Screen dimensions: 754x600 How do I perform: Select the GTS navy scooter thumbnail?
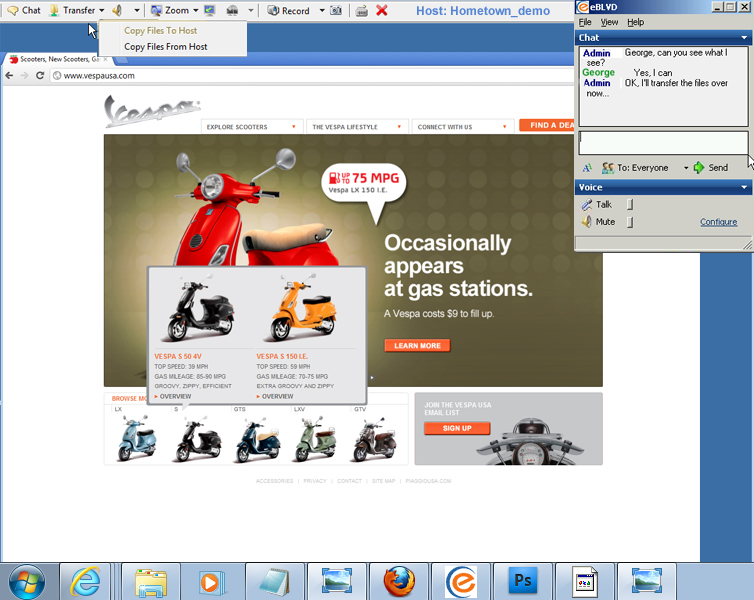pyautogui.click(x=258, y=439)
